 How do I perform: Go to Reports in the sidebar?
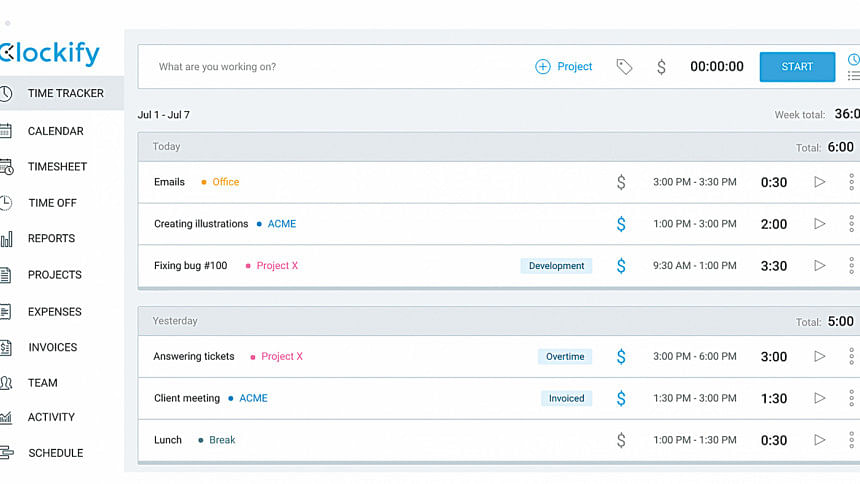[51, 239]
